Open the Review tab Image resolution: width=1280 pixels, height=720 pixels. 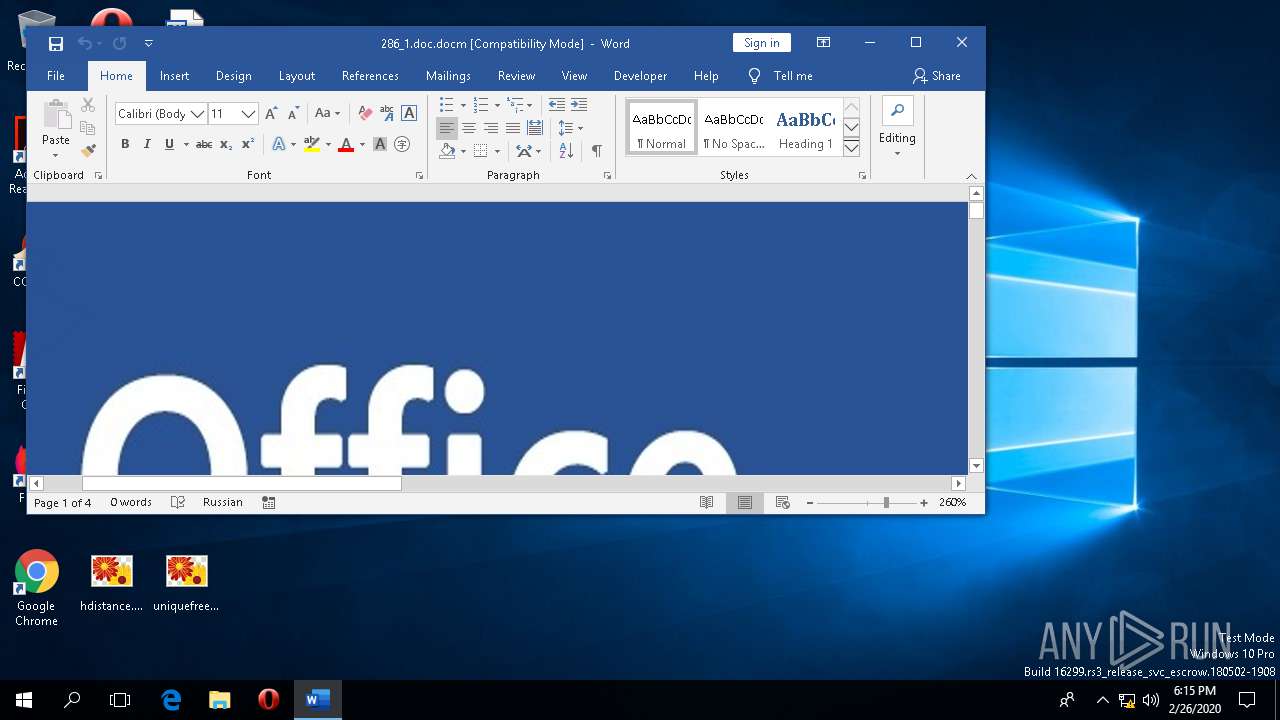click(516, 76)
